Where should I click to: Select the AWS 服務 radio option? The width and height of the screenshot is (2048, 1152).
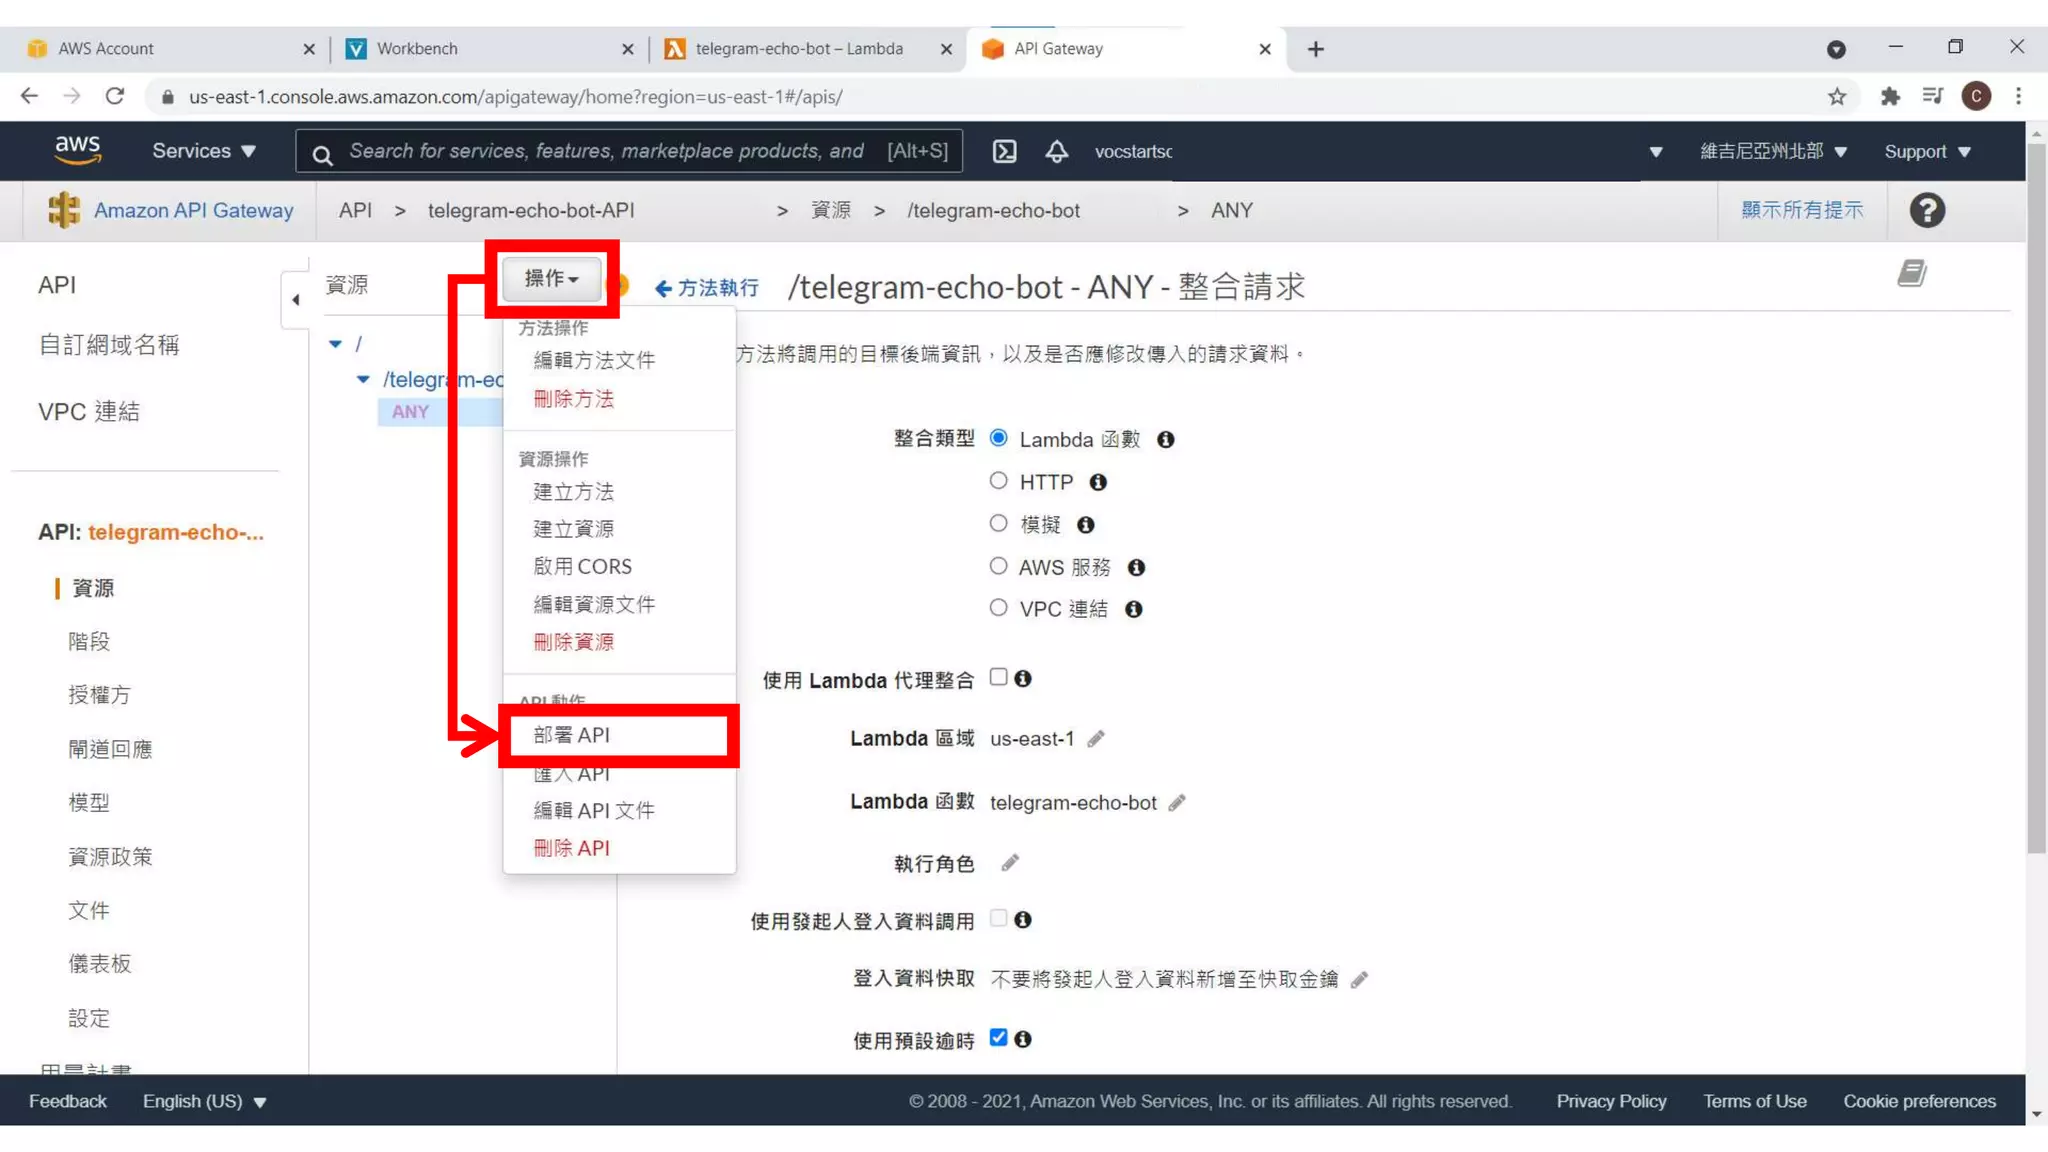coord(998,566)
